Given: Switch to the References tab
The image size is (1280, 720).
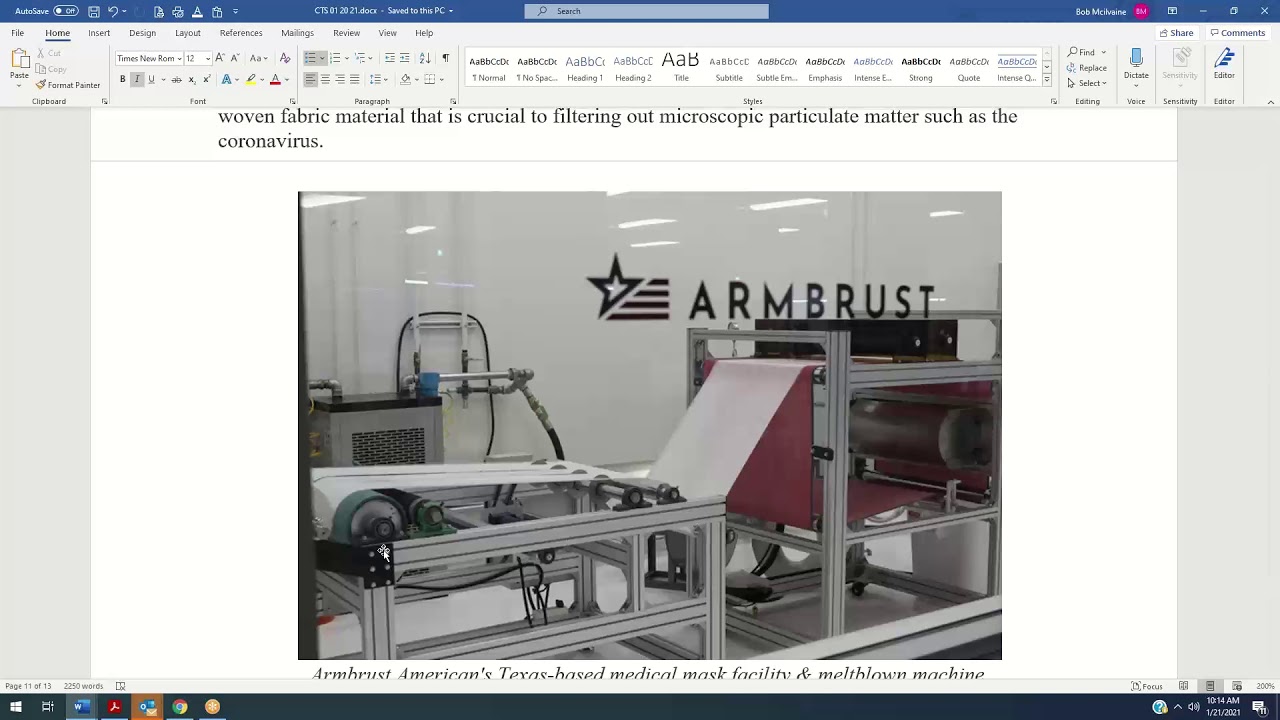Looking at the screenshot, I should point(241,33).
